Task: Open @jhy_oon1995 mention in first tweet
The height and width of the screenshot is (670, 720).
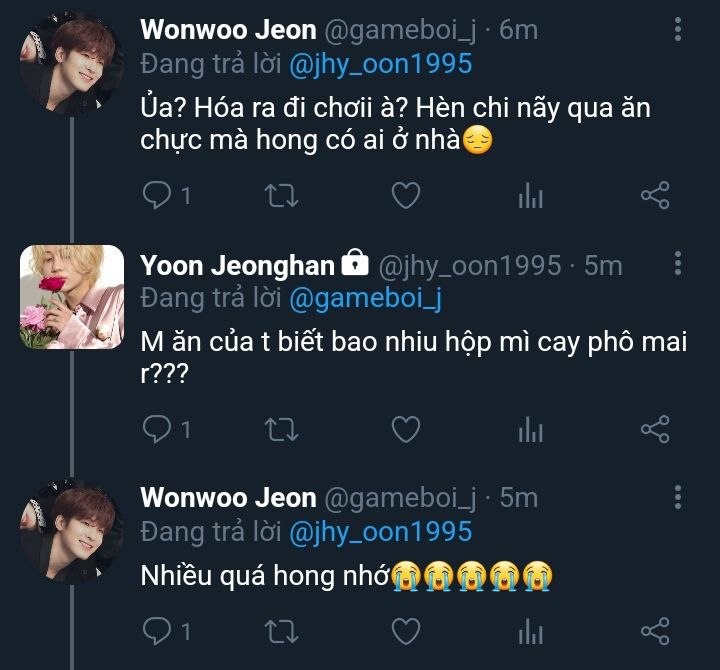Action: (x=380, y=64)
